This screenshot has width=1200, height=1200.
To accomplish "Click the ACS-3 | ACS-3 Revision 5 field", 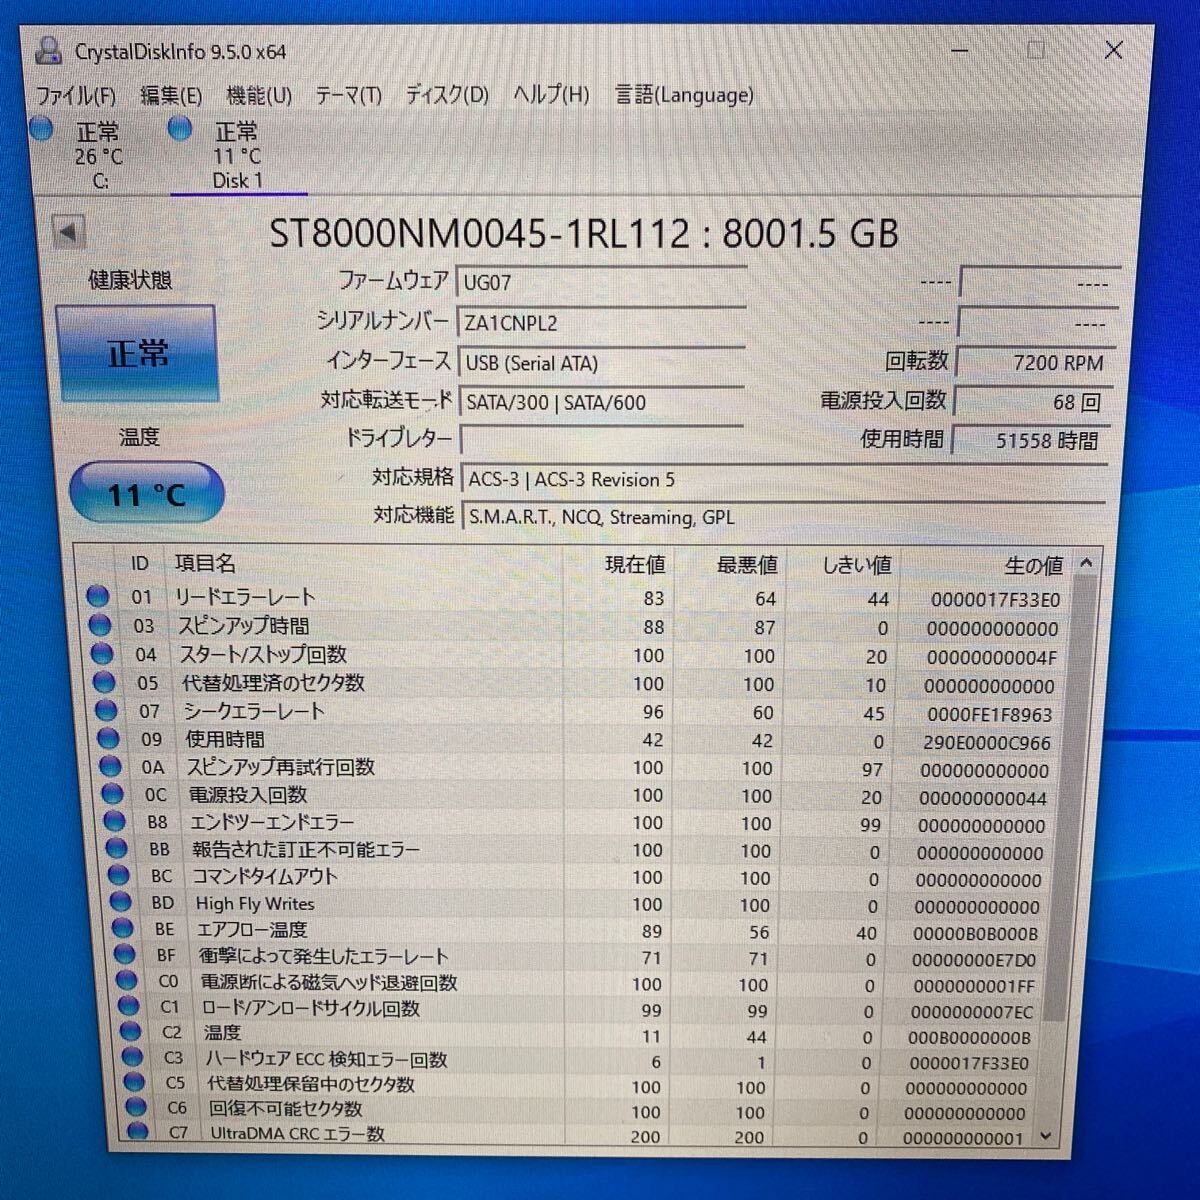I will coord(783,479).
